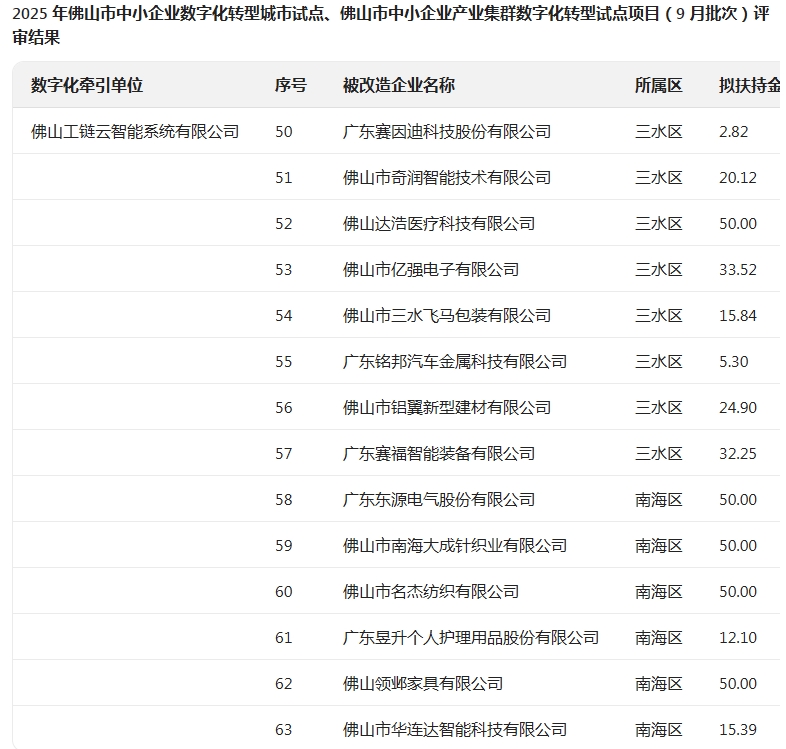The width and height of the screenshot is (786, 749).
Task: Click the 12.10 amount for 广东昱升个人护理用品
Action: click(x=737, y=637)
